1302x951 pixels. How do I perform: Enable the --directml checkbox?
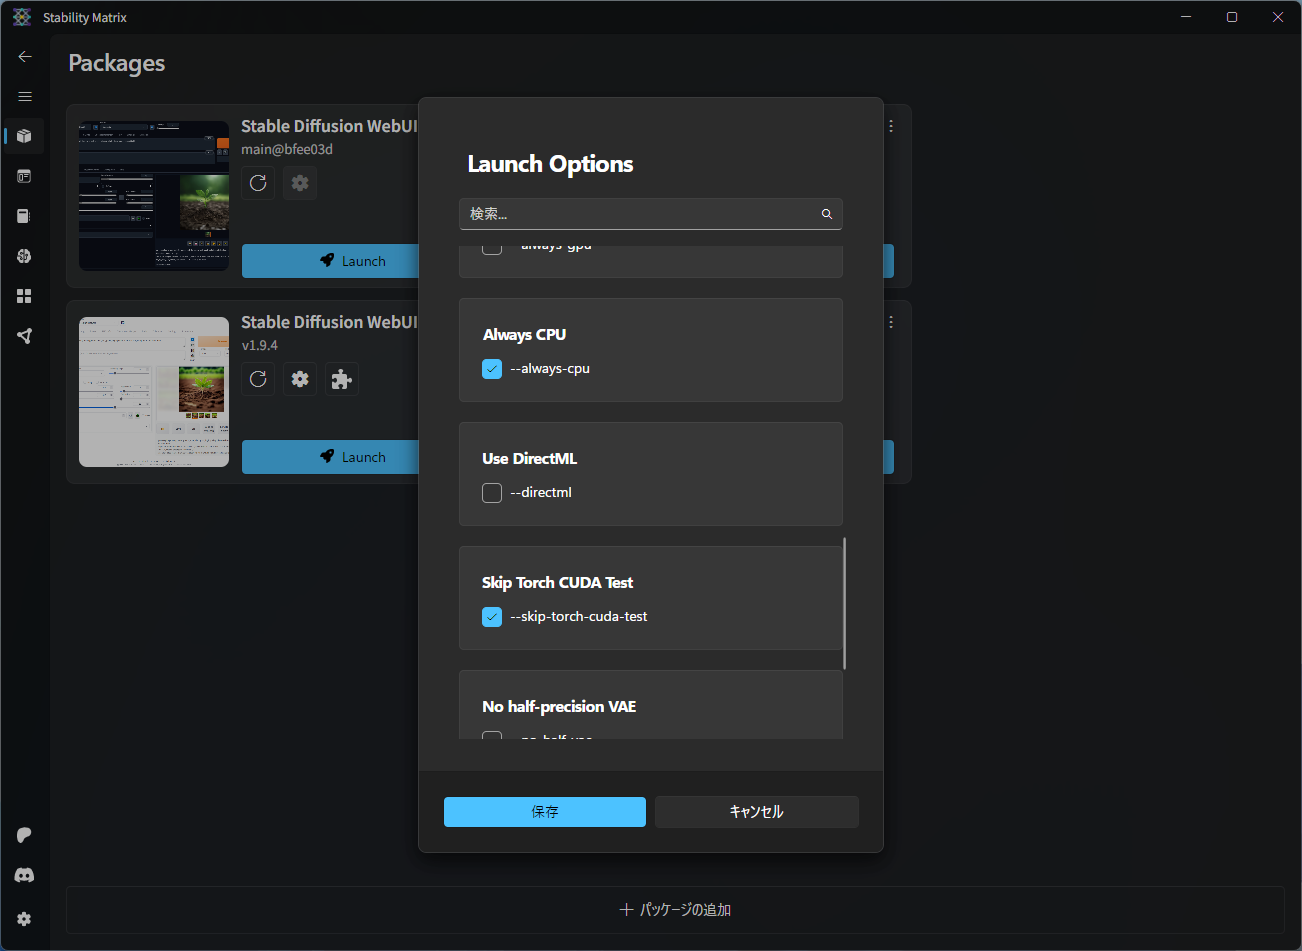492,493
